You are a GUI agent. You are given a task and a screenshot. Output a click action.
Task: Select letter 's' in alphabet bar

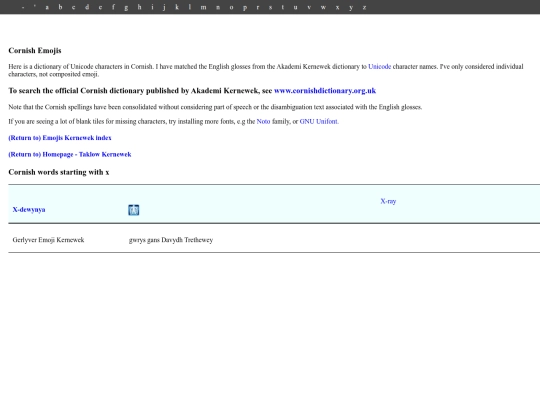[x=270, y=7]
